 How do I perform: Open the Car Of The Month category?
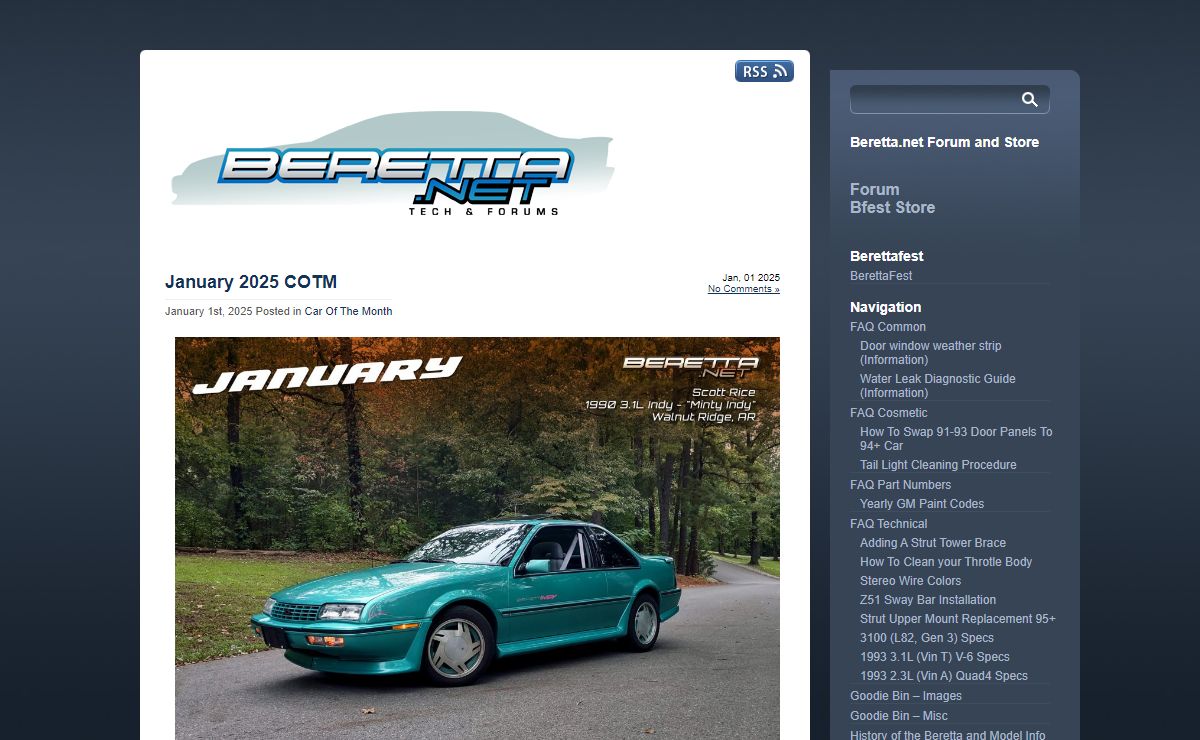348,311
